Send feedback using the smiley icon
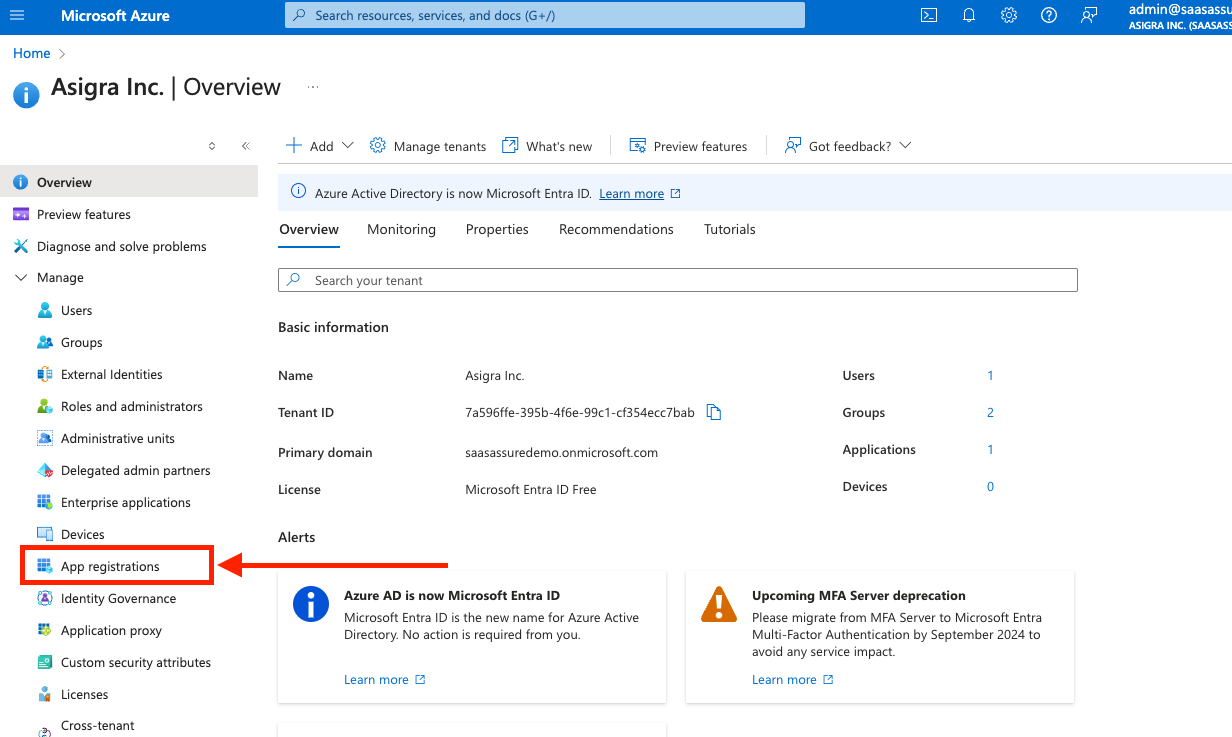 (1088, 15)
